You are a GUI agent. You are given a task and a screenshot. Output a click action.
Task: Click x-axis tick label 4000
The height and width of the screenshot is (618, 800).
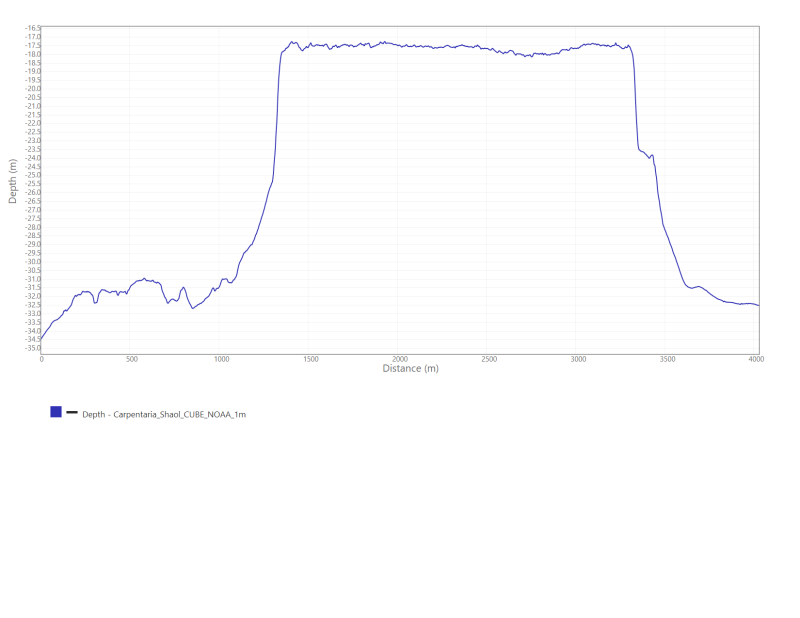[x=756, y=359]
